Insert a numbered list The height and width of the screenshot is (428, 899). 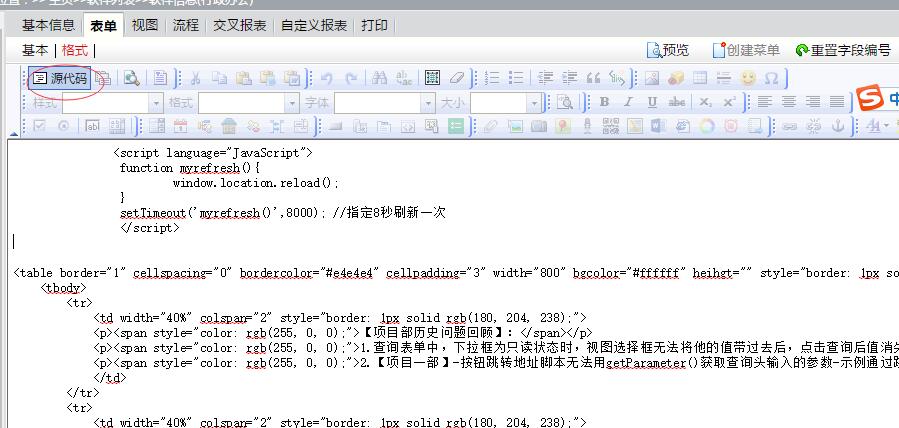click(492, 78)
